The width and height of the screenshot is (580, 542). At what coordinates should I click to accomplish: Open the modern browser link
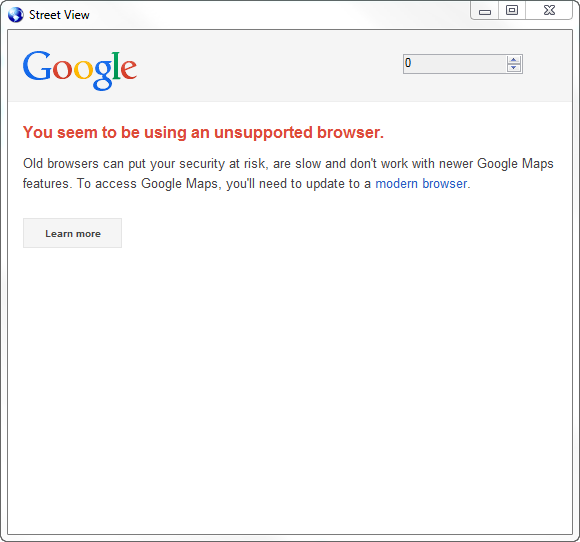[x=421, y=184]
